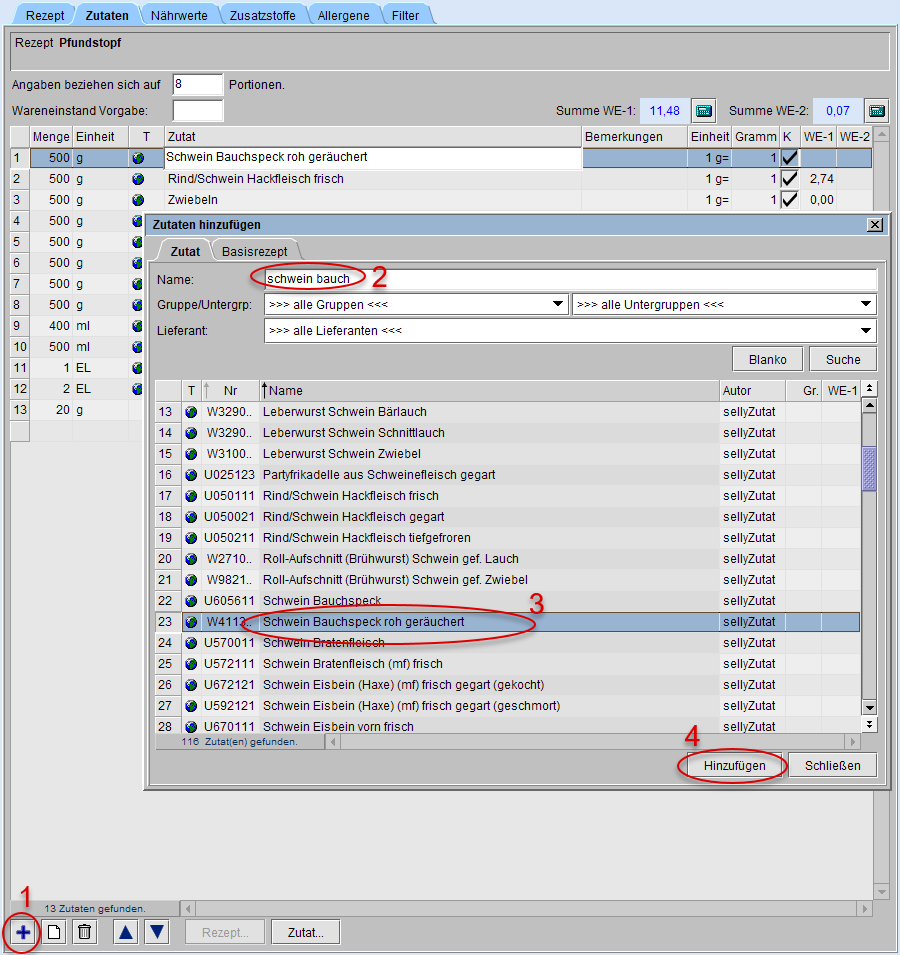Viewport: 900px width, 955px height.
Task: Move ingredient down with the down arrow
Action: click(x=157, y=932)
